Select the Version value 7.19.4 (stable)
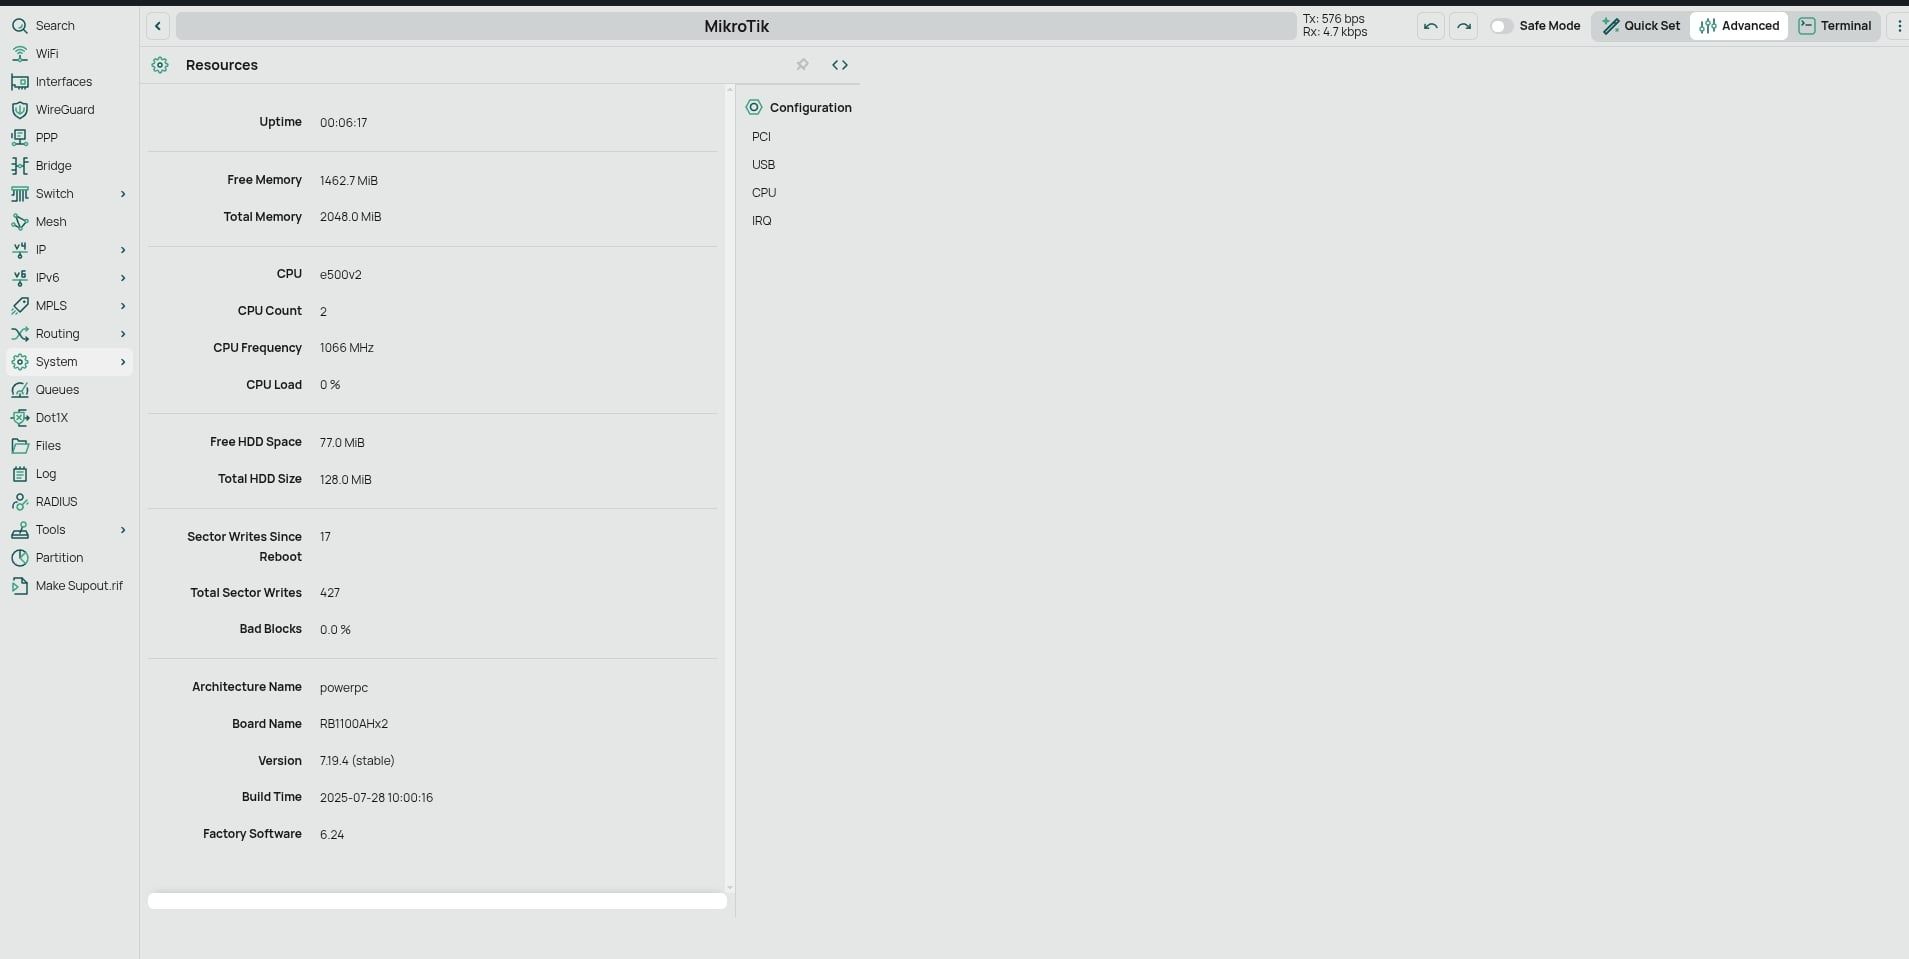Screen dimensions: 1909x959 [x=357, y=761]
